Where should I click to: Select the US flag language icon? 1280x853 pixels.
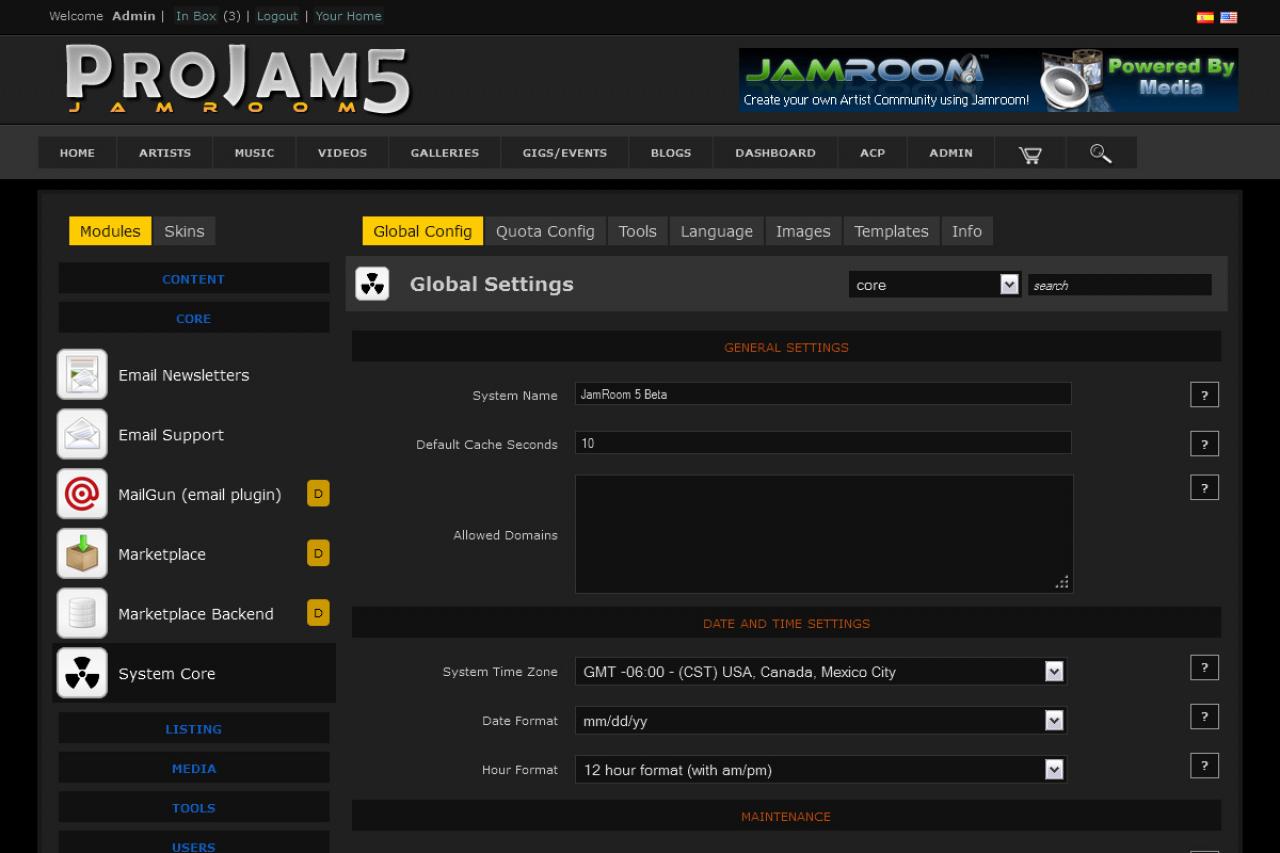click(1229, 17)
